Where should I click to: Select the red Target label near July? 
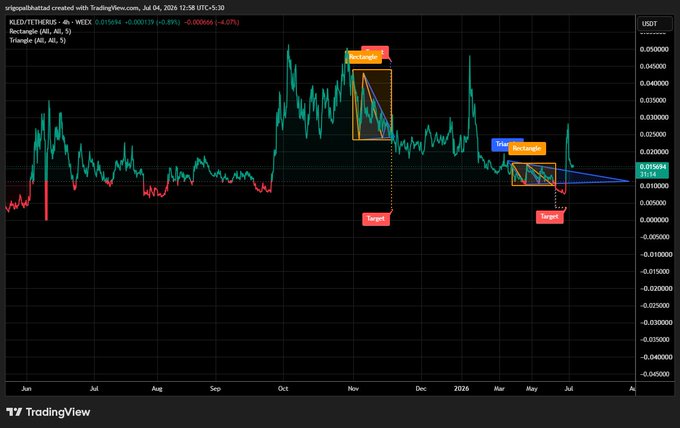(x=549, y=217)
